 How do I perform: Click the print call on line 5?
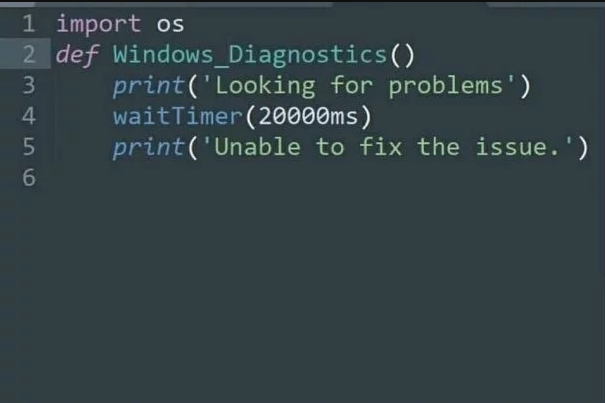pos(141,147)
